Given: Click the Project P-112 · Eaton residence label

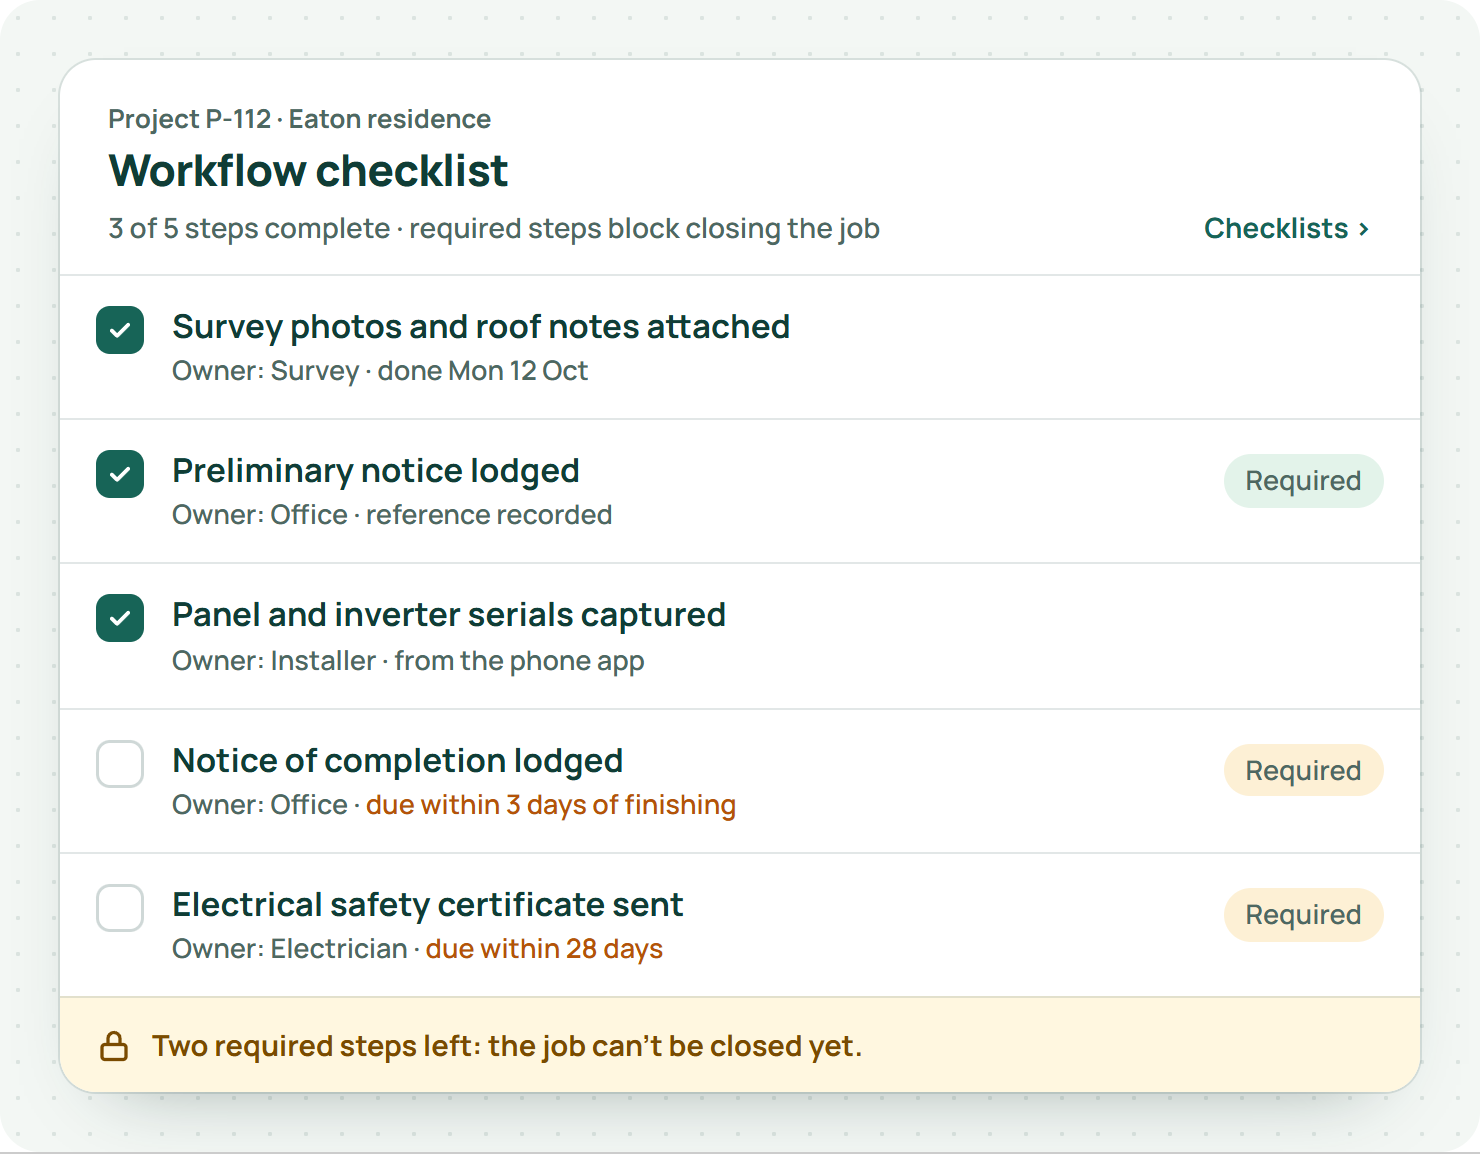Looking at the screenshot, I should coord(299,119).
